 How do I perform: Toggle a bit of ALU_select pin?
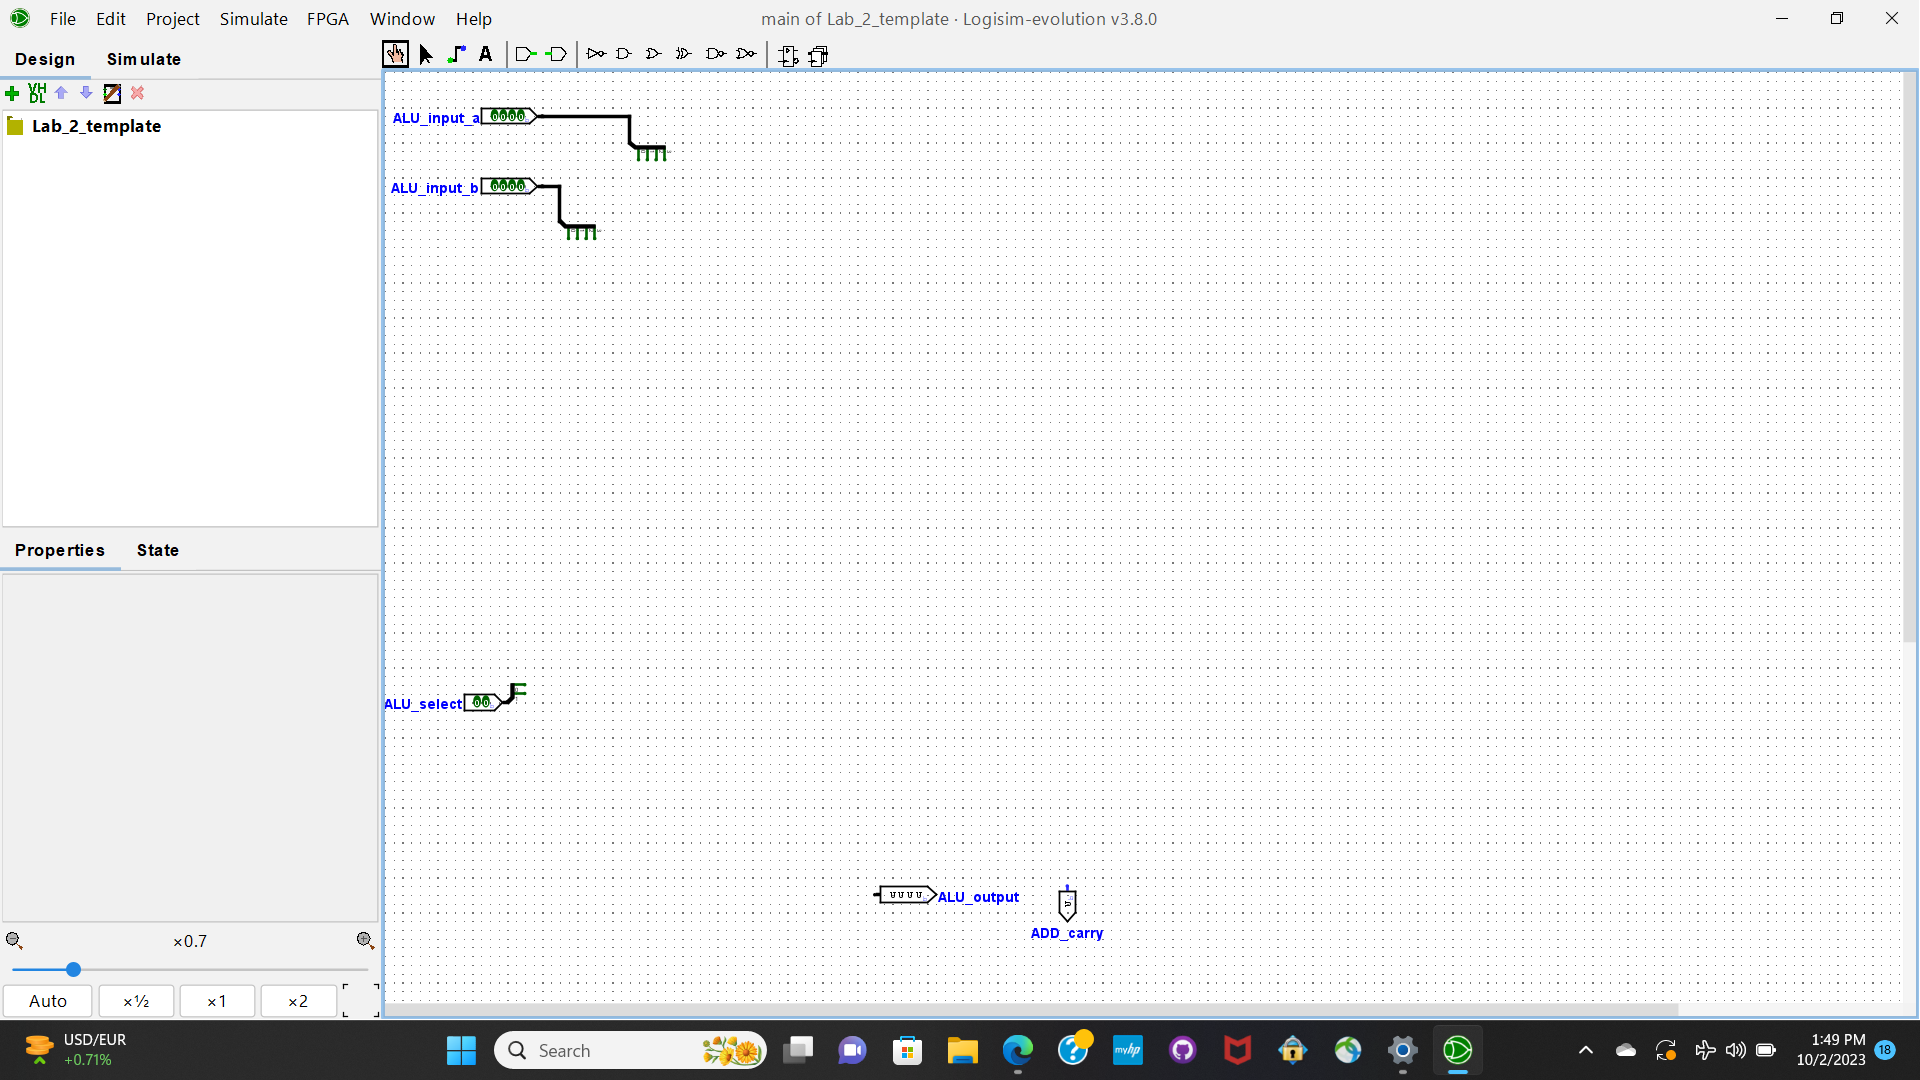(478, 702)
